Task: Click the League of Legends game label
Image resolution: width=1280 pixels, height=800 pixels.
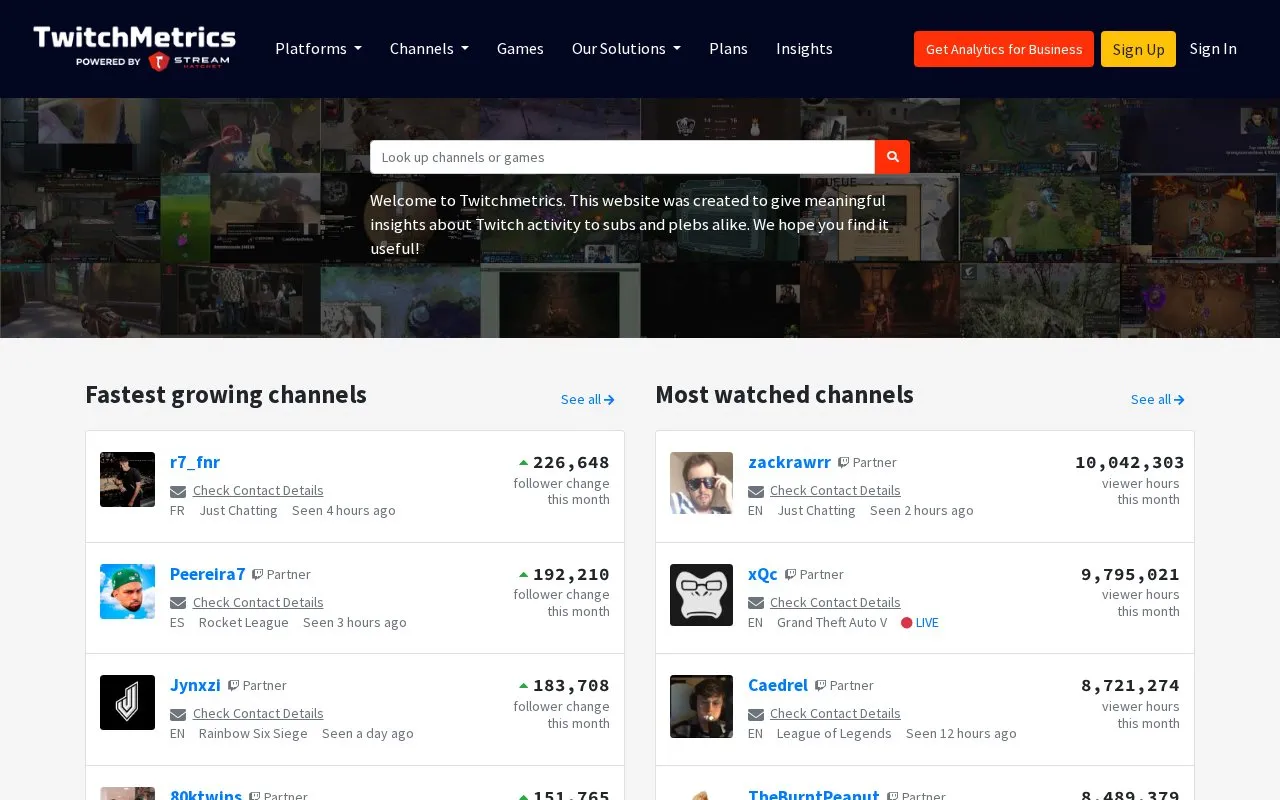Action: coord(834,733)
